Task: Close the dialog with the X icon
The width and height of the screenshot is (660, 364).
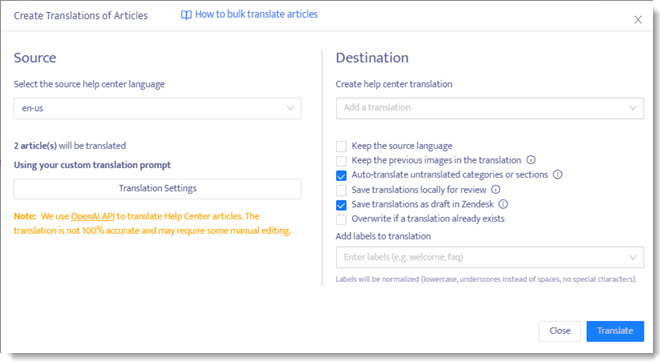Action: coord(638,20)
